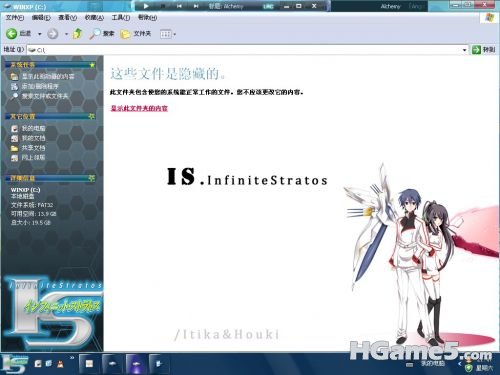
Task: Click the green Go button
Action: pyautogui.click(x=483, y=50)
